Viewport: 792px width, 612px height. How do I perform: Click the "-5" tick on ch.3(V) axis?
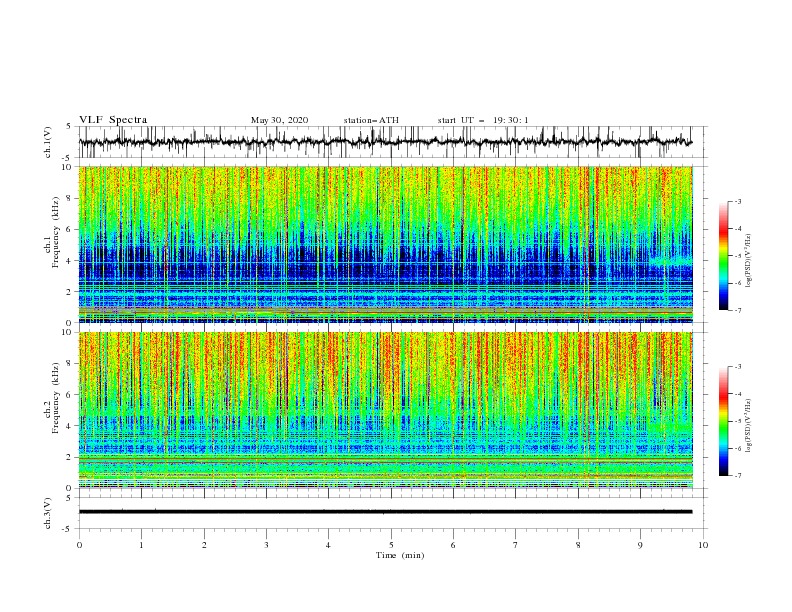[68, 529]
